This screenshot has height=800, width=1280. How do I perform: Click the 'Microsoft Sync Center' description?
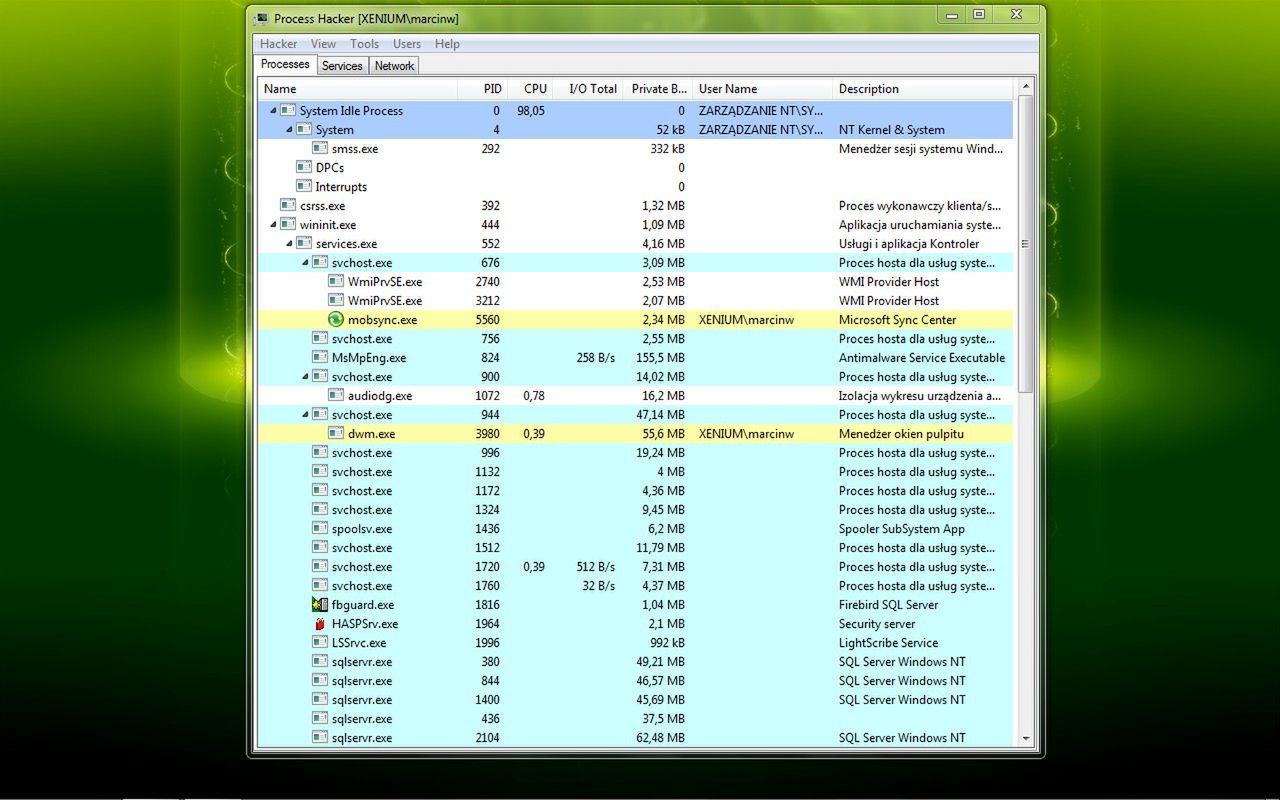(897, 320)
